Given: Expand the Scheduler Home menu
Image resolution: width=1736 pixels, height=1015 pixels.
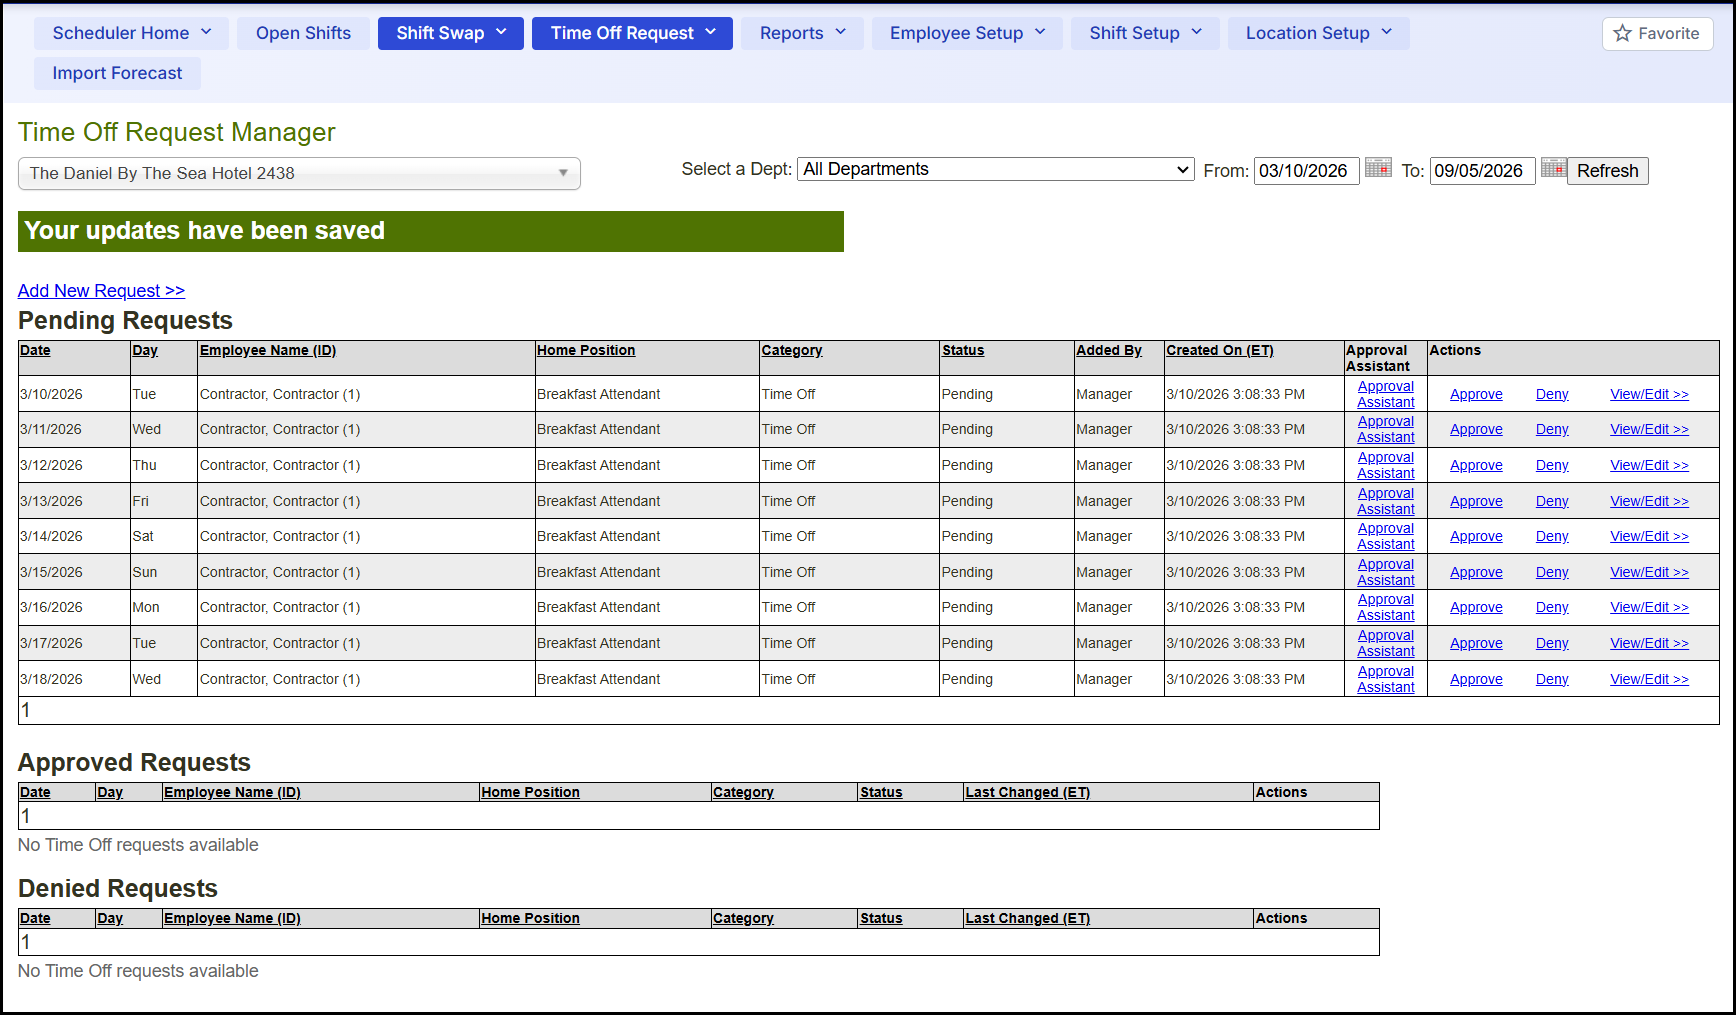Looking at the screenshot, I should (x=131, y=34).
